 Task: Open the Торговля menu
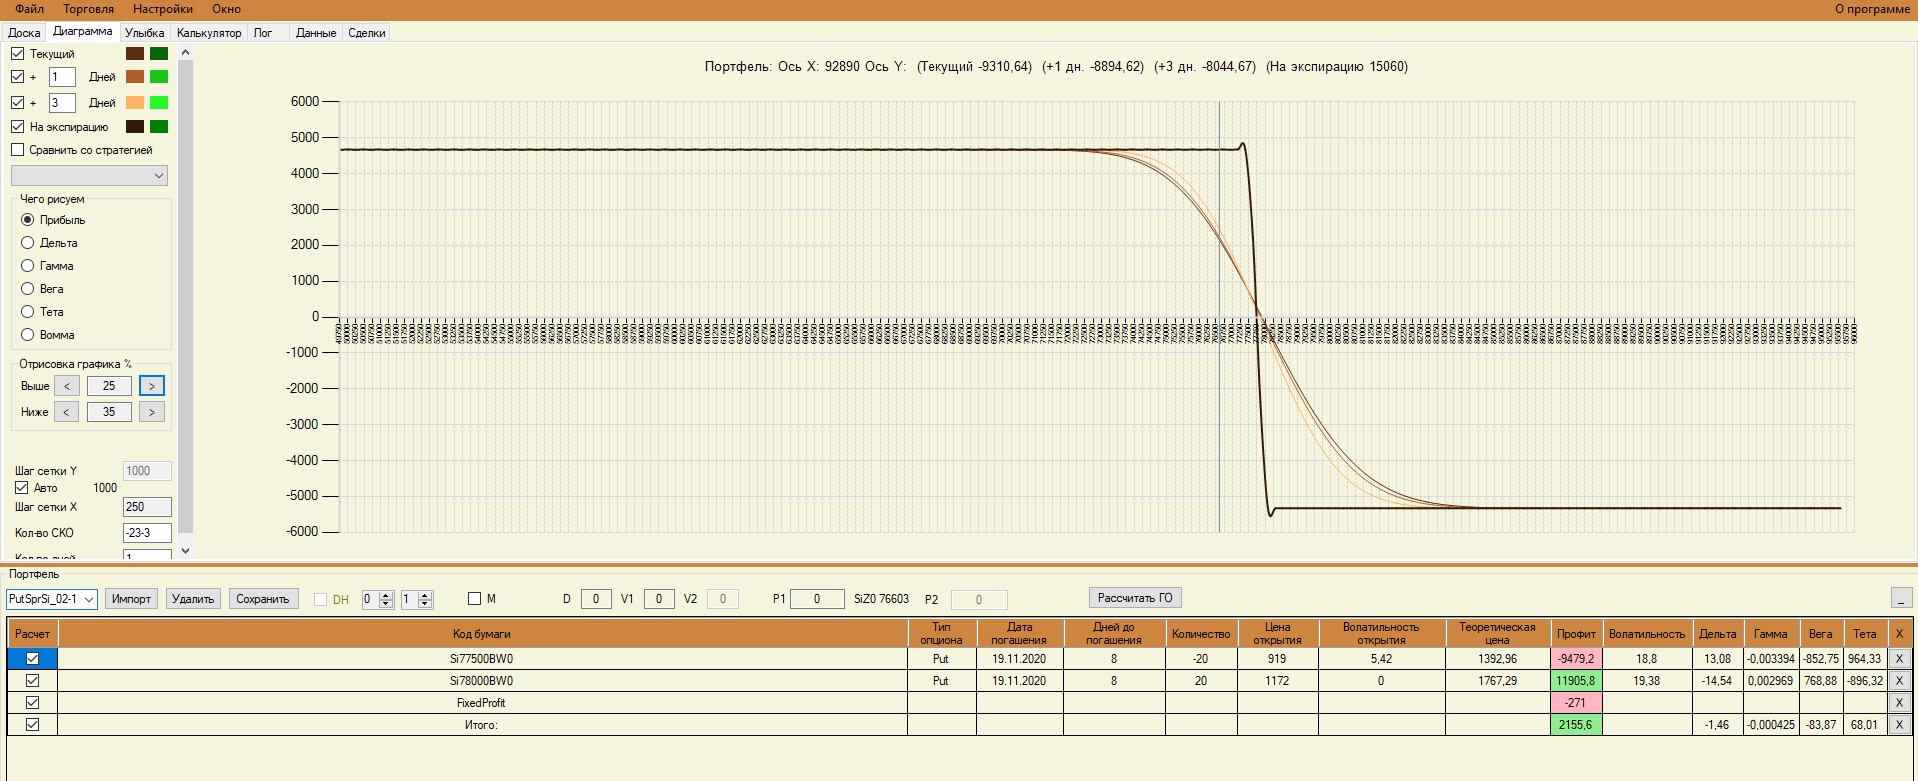tap(89, 9)
